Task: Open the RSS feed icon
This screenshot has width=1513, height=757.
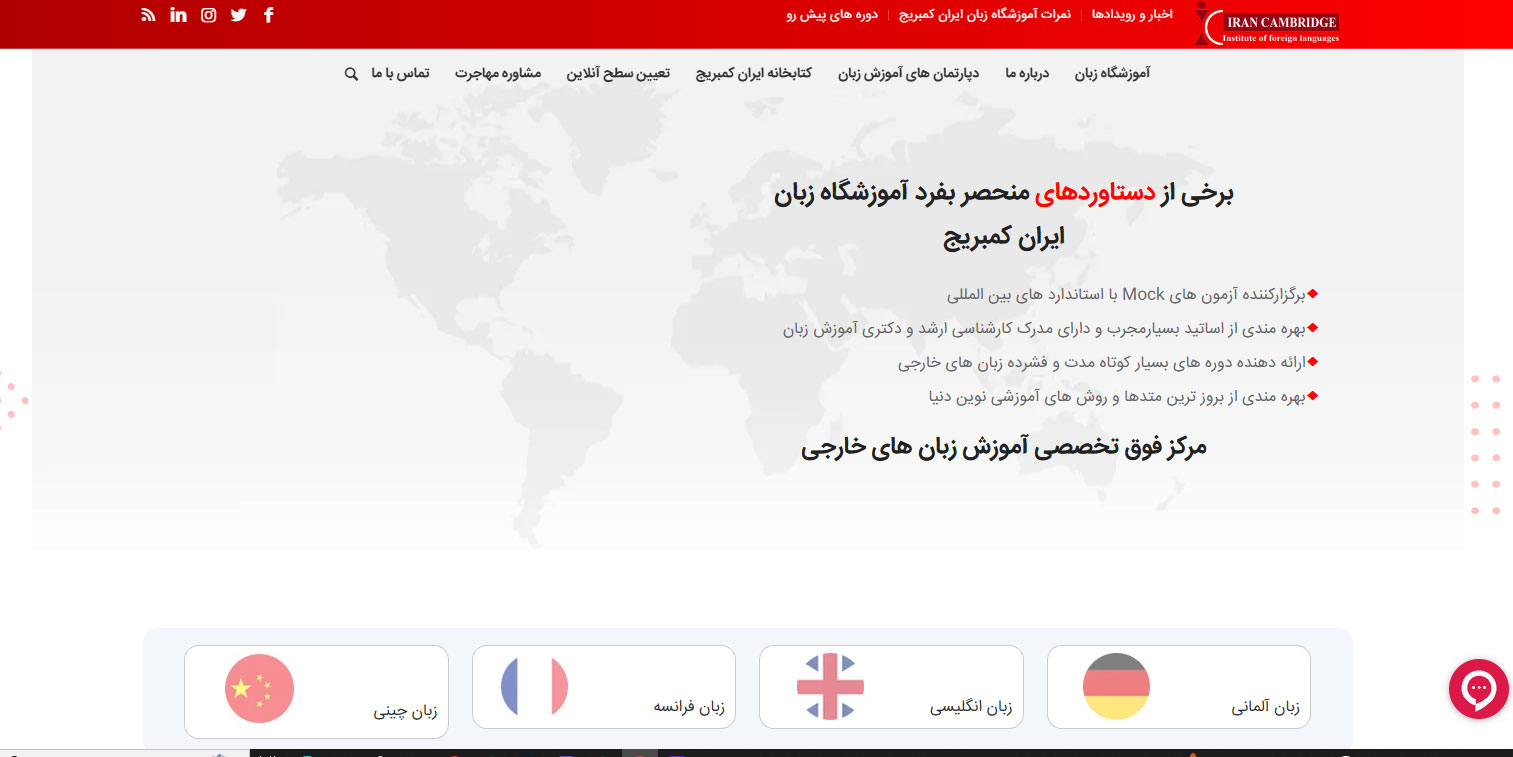Action: pyautogui.click(x=148, y=15)
